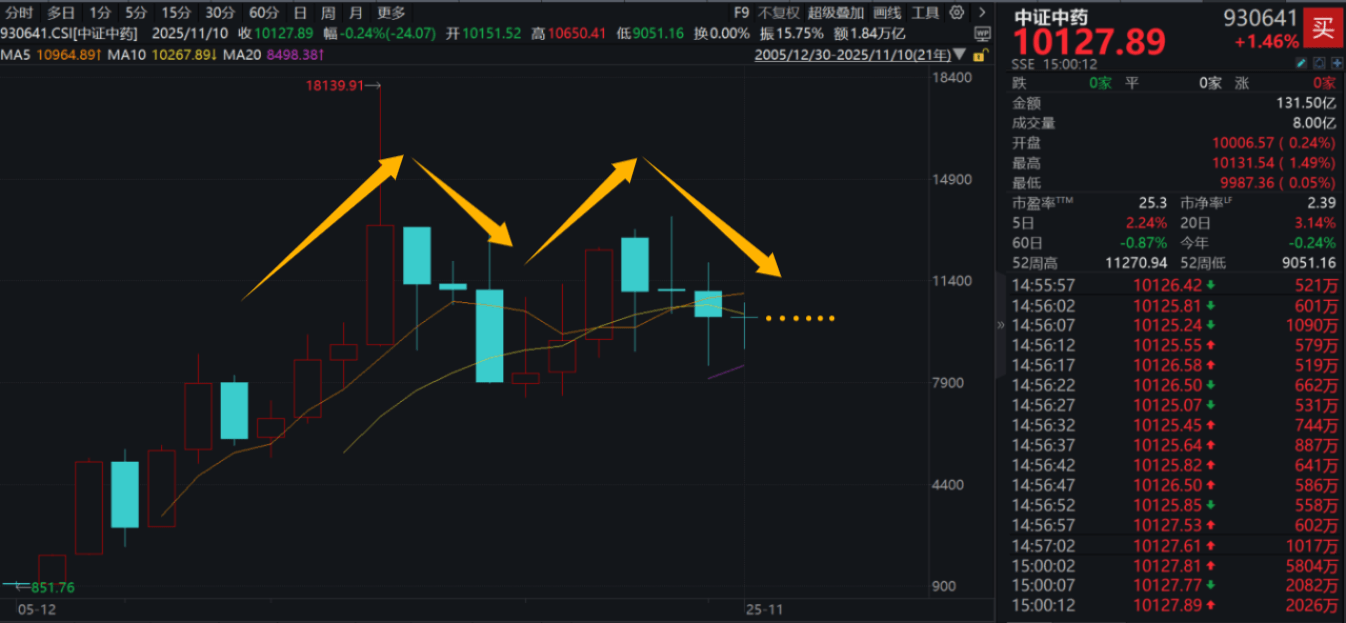Click the 开盘 10006.57 row
Viewport: 1346px width, 623px height.
point(1174,143)
